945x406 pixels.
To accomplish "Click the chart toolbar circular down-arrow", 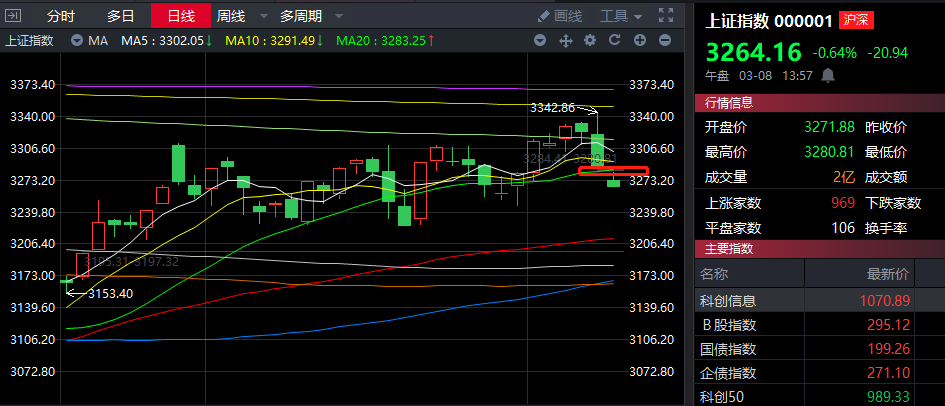I will coord(540,40).
